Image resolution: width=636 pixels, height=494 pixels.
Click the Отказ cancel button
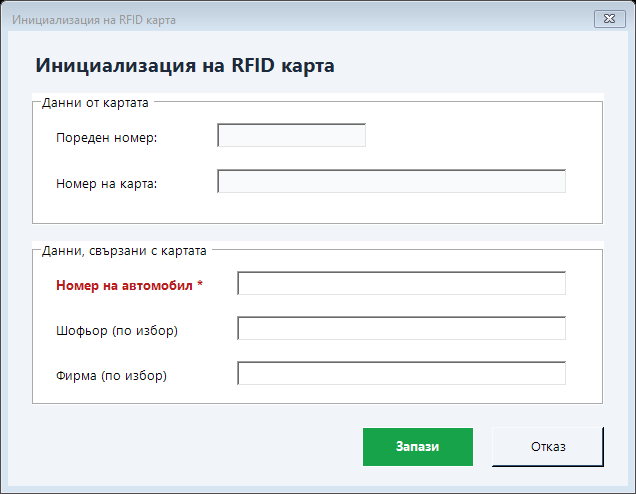[548, 447]
